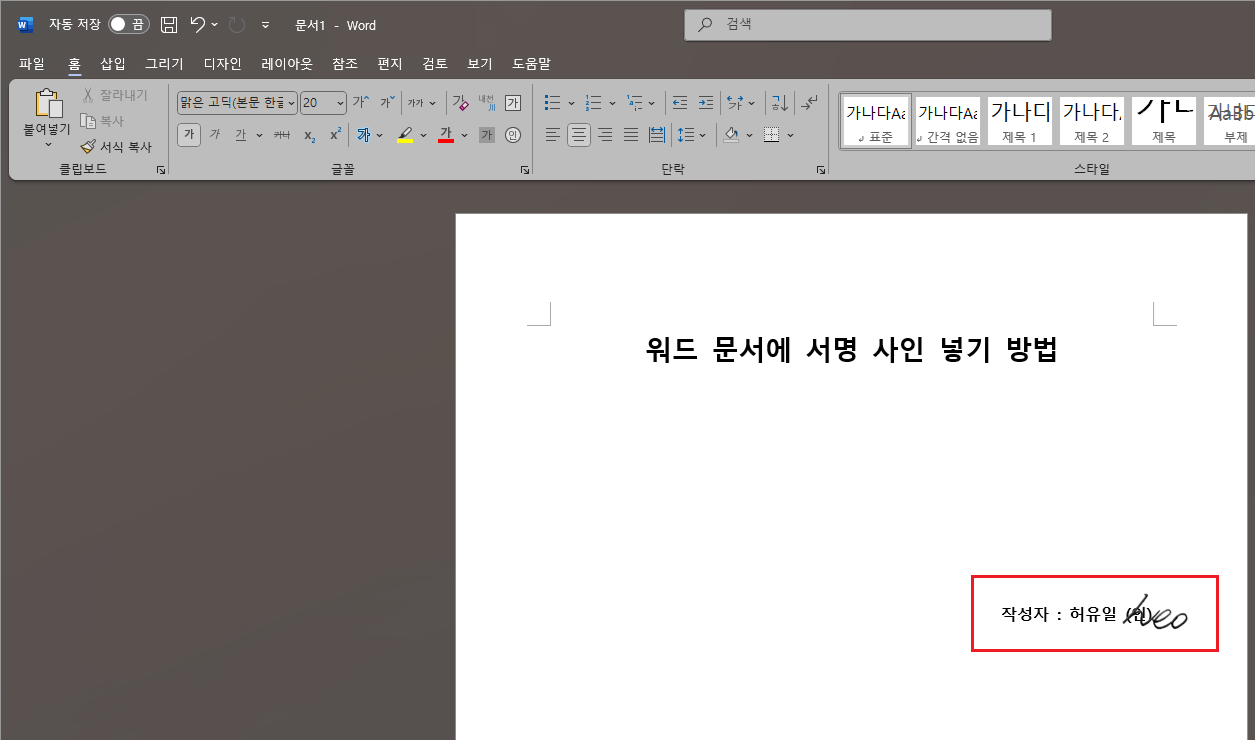Image resolution: width=1255 pixels, height=740 pixels.
Task: Open the font name dropdown
Action: click(290, 102)
